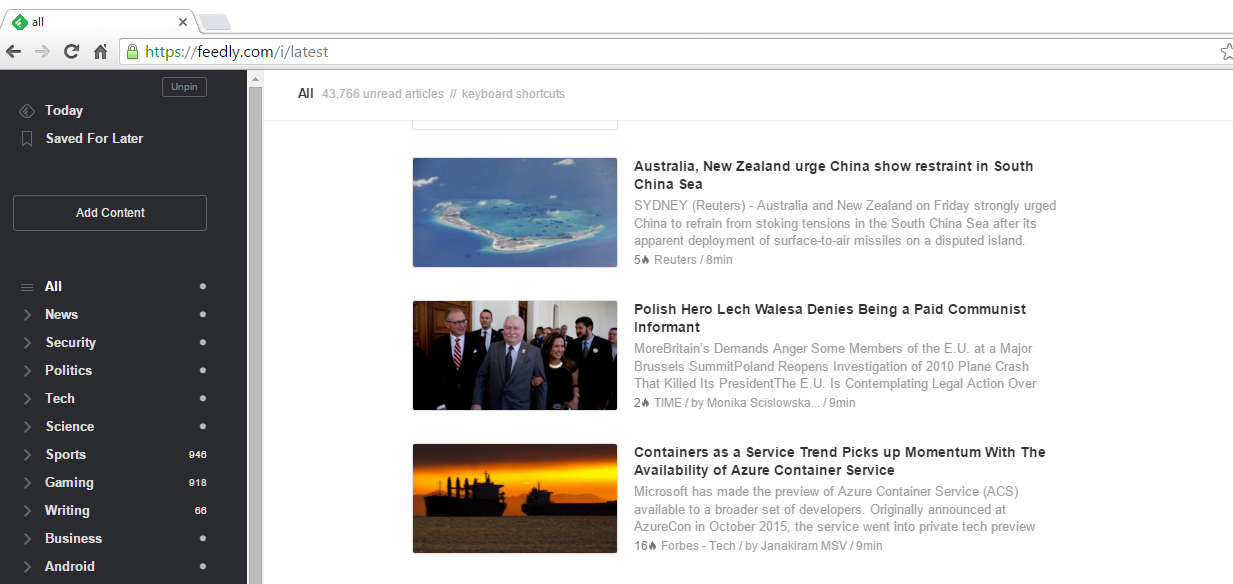This screenshot has height=584, width=1233.
Task: Open the Android category
Action: tap(70, 567)
